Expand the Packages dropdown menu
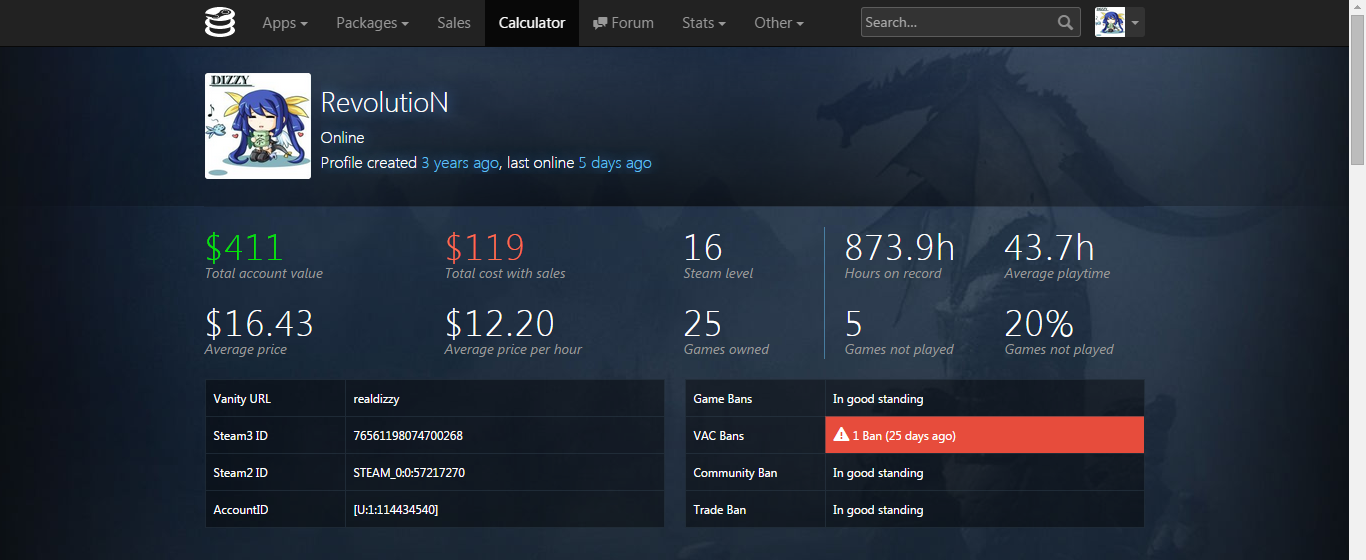 tap(372, 22)
